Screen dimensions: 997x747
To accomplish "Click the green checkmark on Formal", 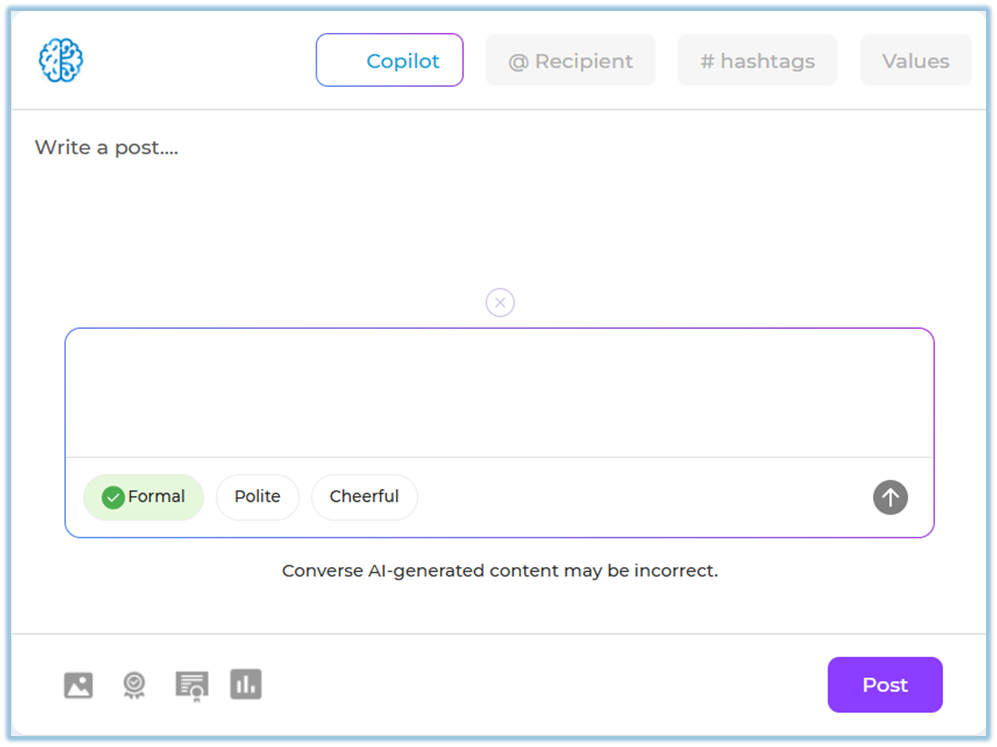I will click(113, 497).
